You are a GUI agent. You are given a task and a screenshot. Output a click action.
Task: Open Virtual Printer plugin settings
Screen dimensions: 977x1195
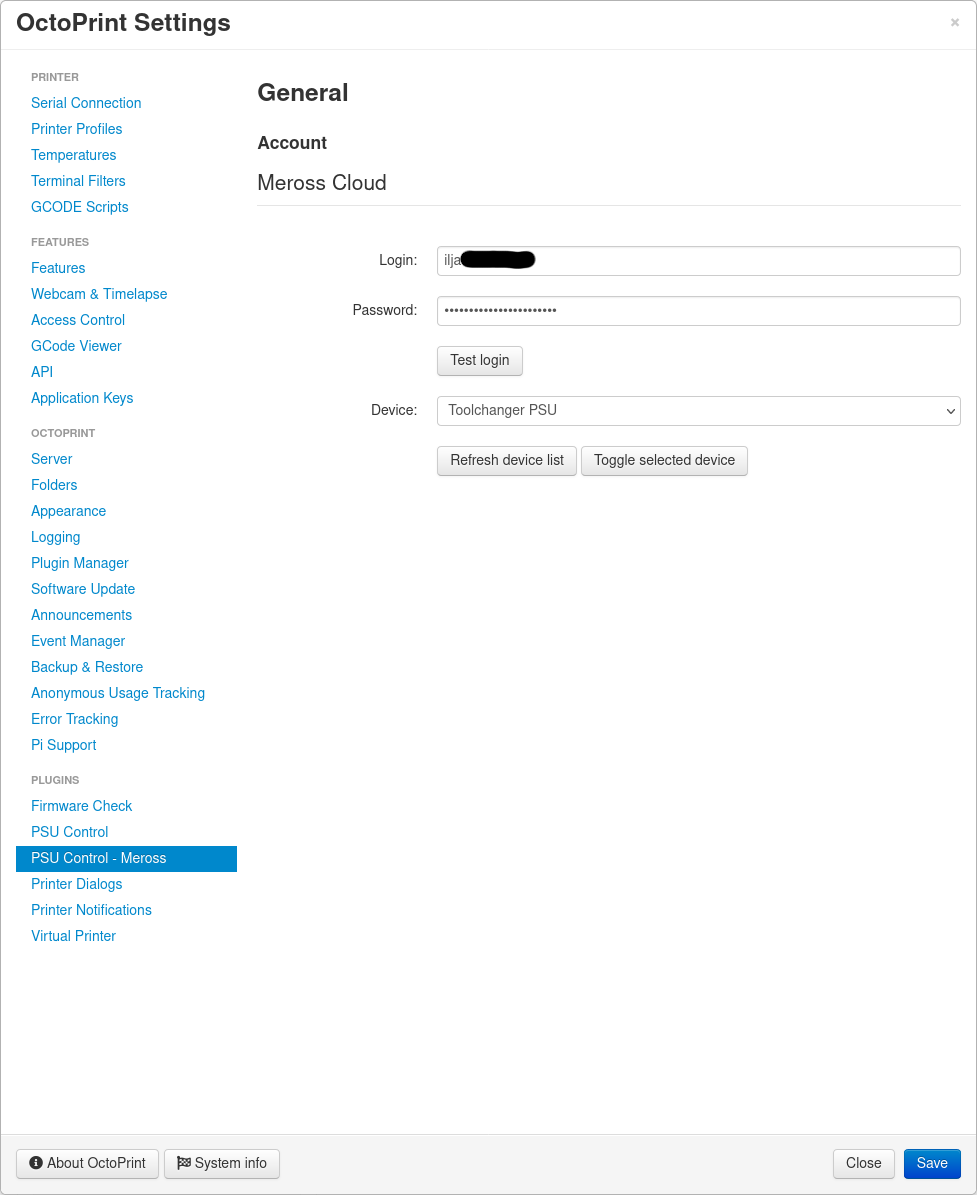[x=73, y=934]
